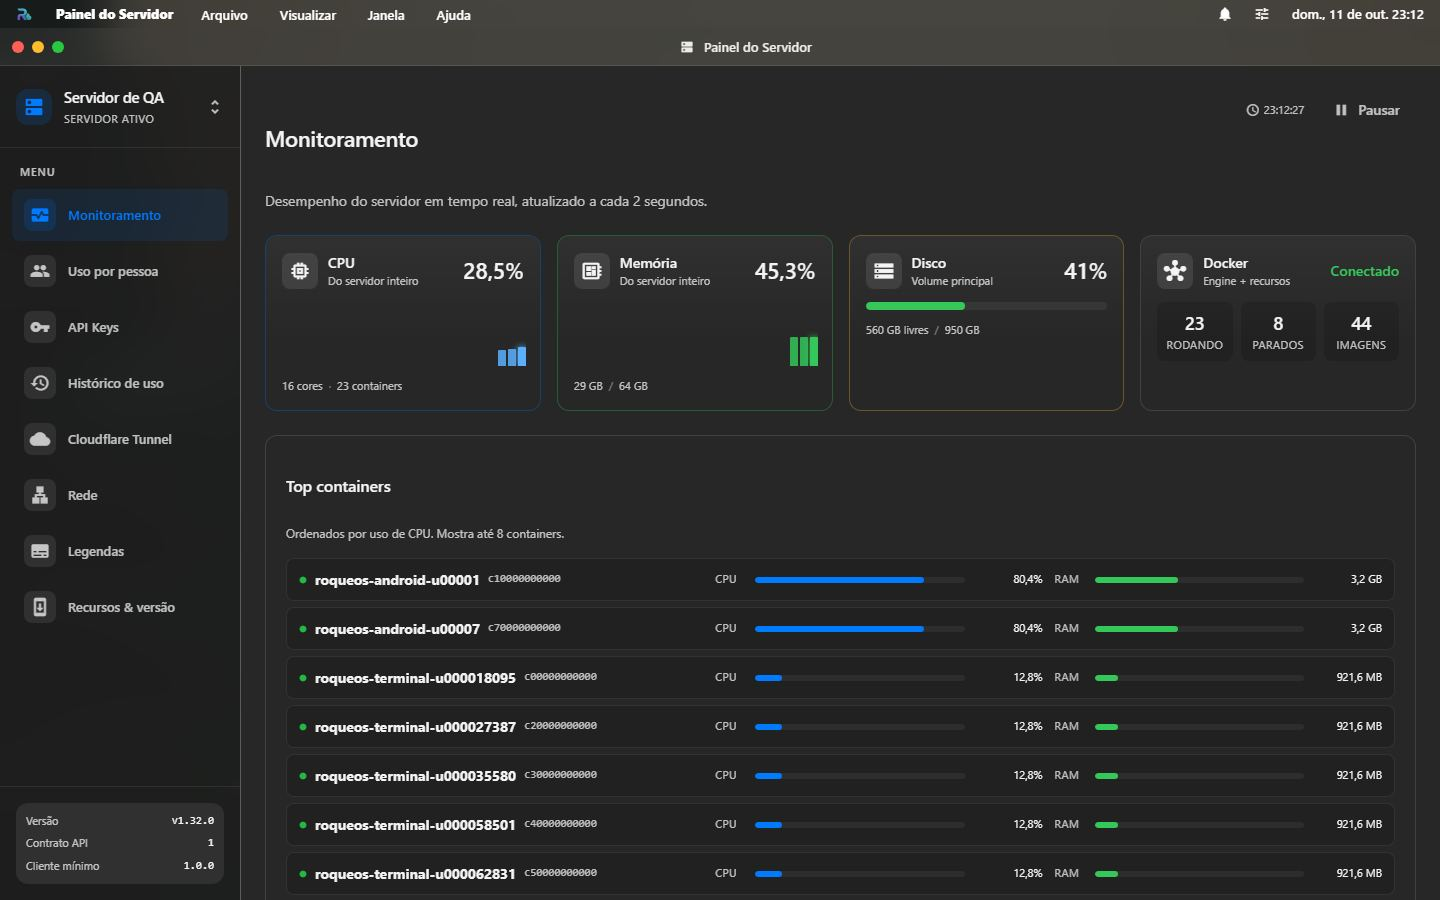Click the CPU chip icon in card
Screen dimensions: 1440x900
point(300,271)
